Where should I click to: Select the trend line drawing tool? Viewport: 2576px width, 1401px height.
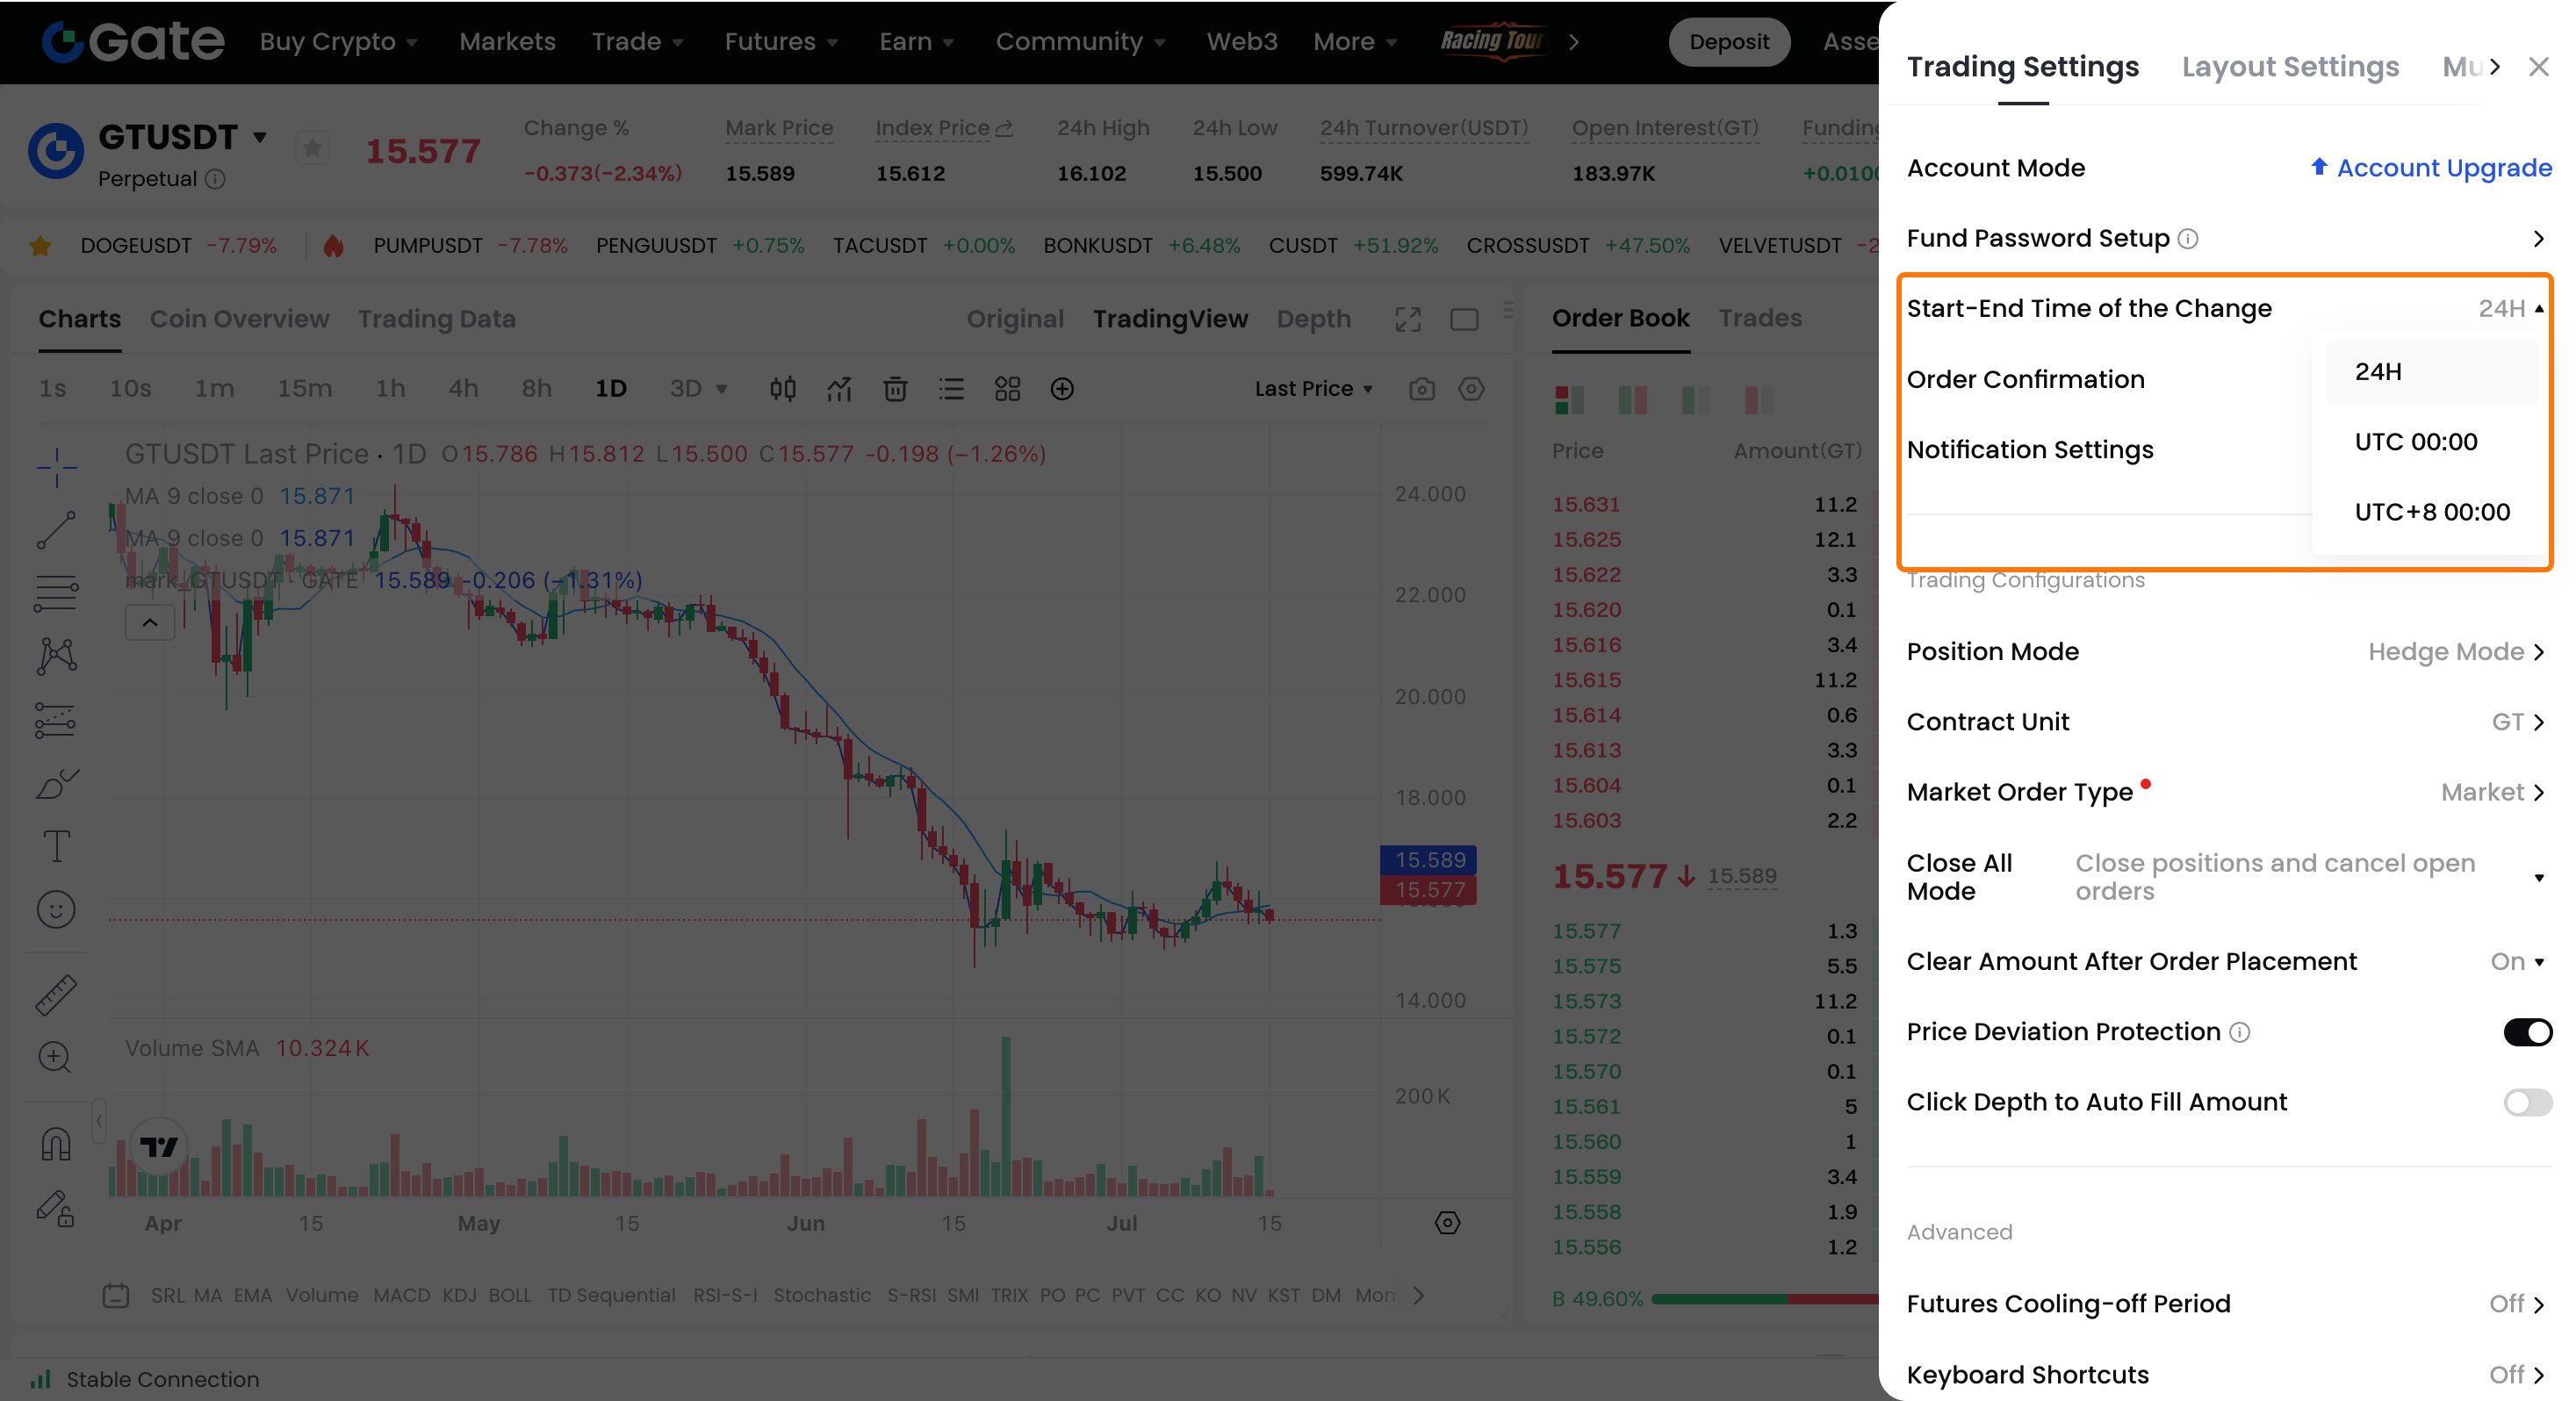point(56,530)
